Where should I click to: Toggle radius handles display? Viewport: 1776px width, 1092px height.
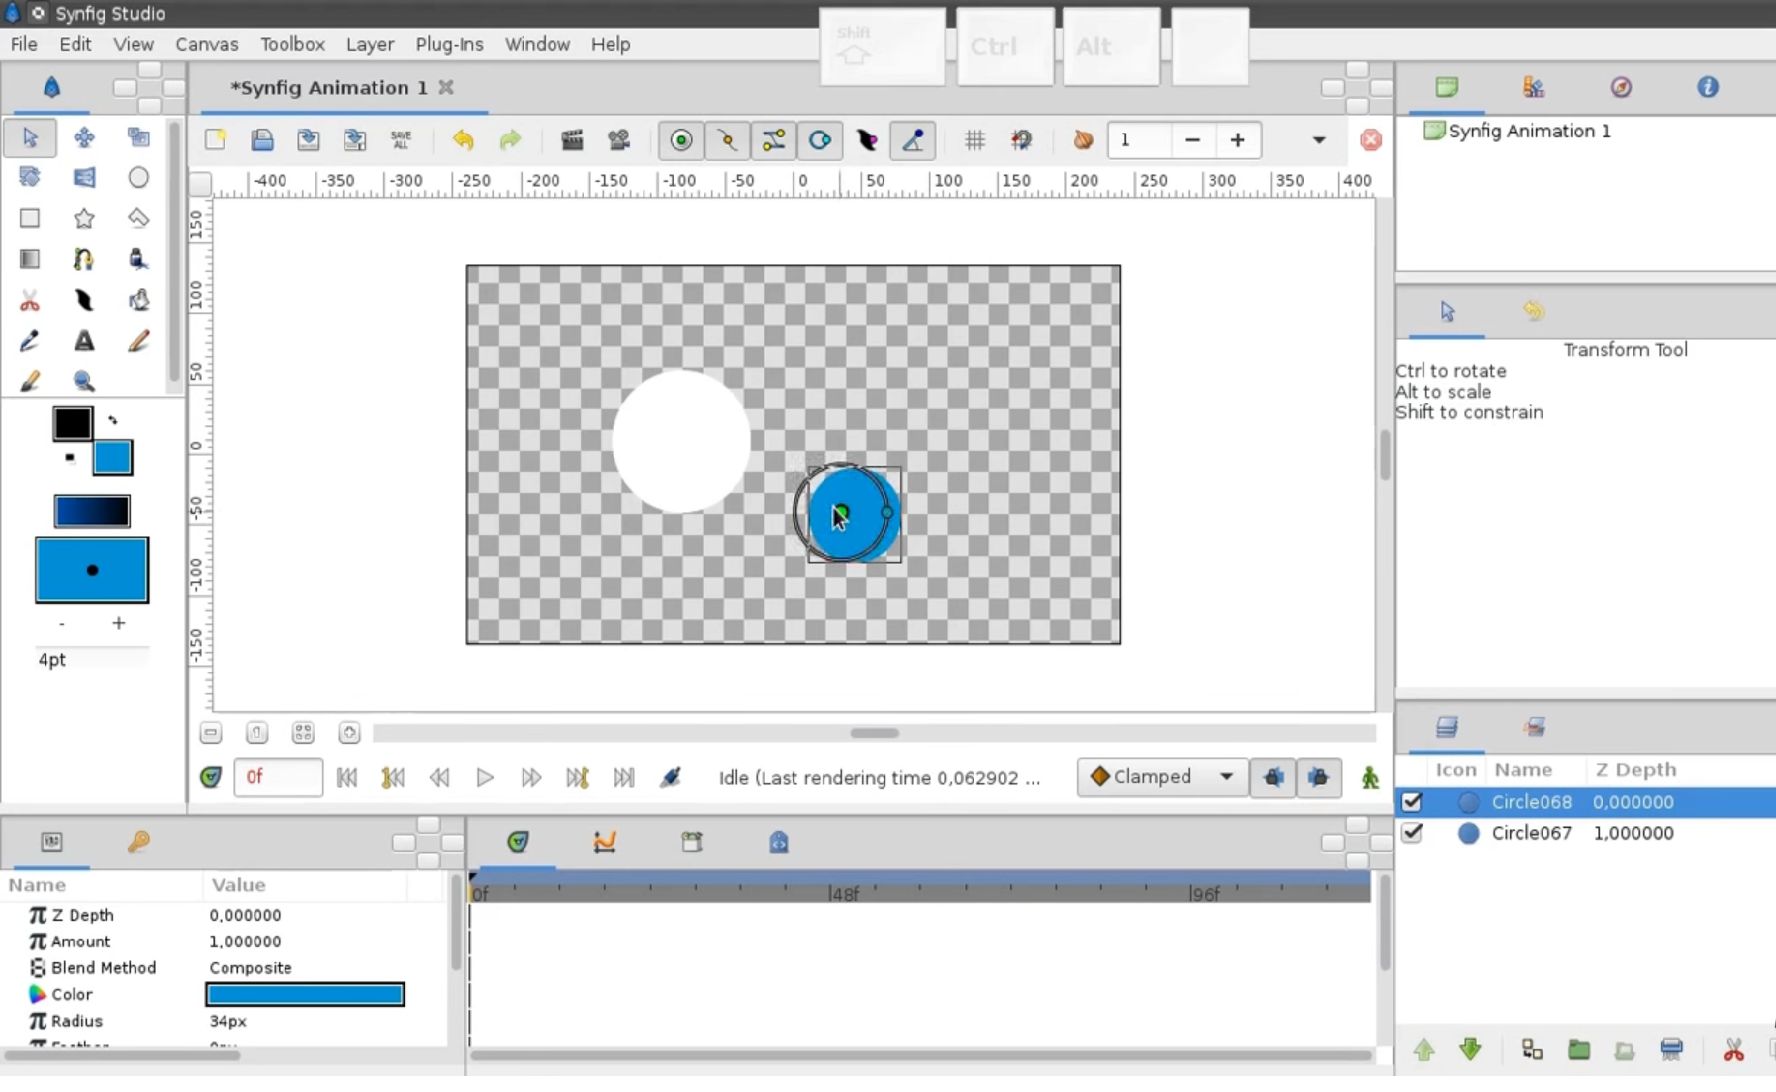point(820,140)
